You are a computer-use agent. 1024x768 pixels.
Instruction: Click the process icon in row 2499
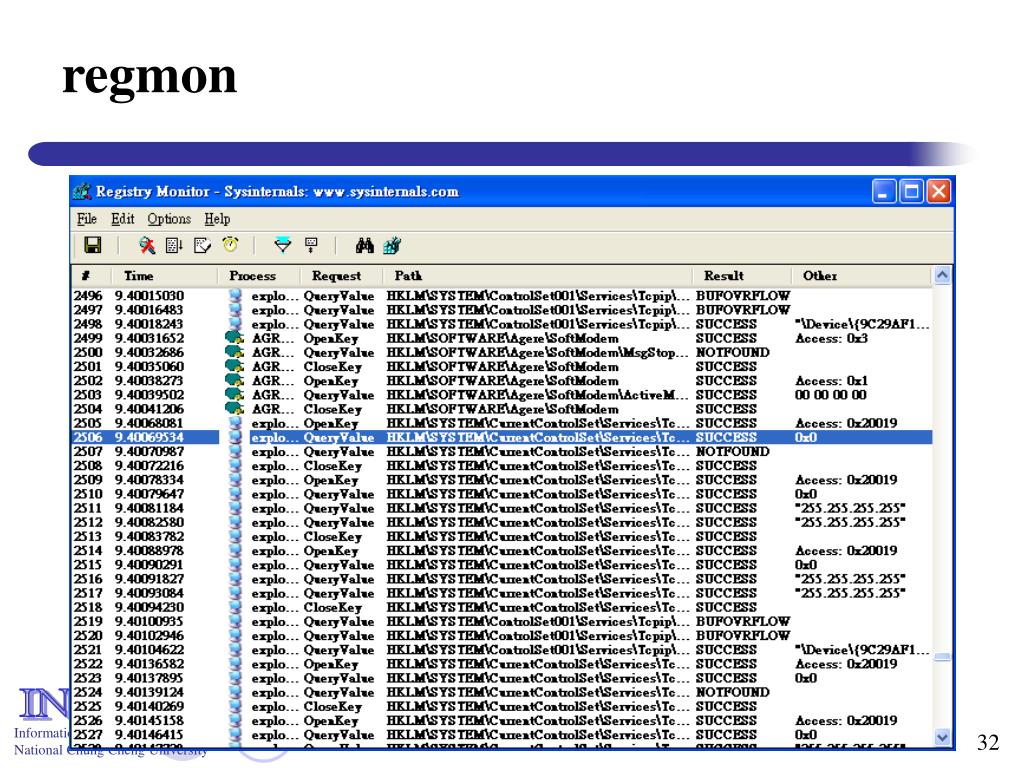(234, 338)
